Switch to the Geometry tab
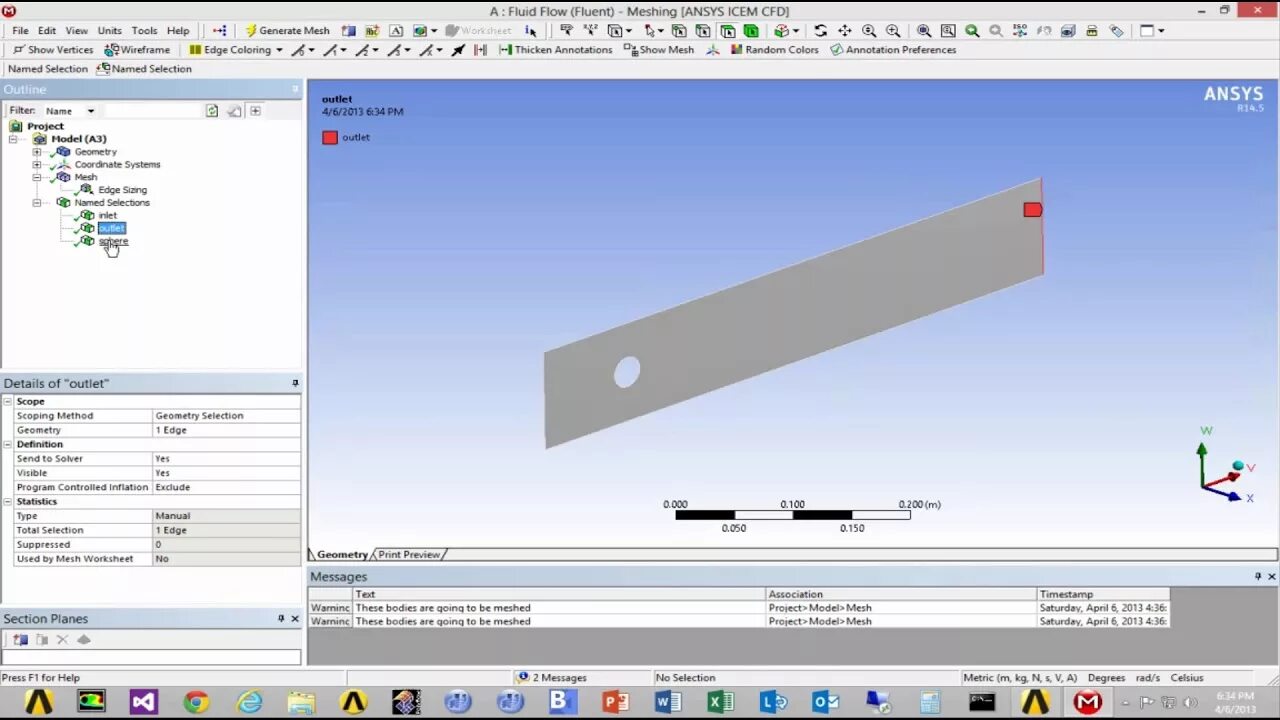 (342, 554)
